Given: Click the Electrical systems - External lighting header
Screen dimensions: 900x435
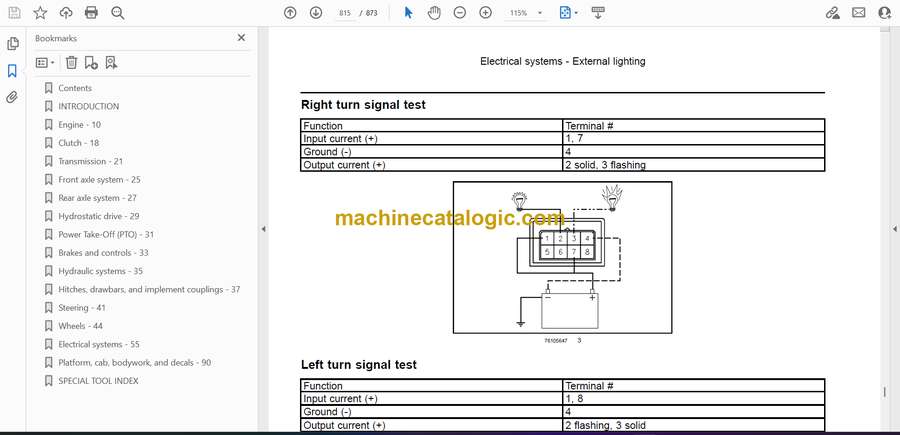Looking at the screenshot, I should (562, 61).
